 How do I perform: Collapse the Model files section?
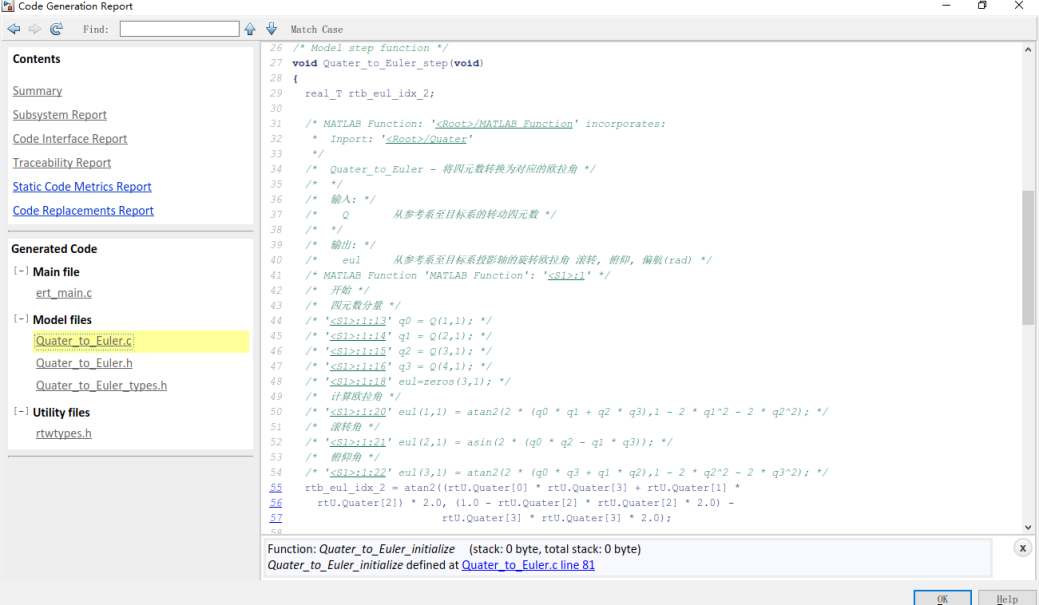pos(21,319)
